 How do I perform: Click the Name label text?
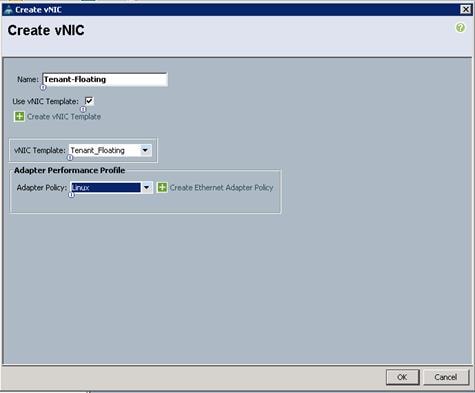point(28,79)
